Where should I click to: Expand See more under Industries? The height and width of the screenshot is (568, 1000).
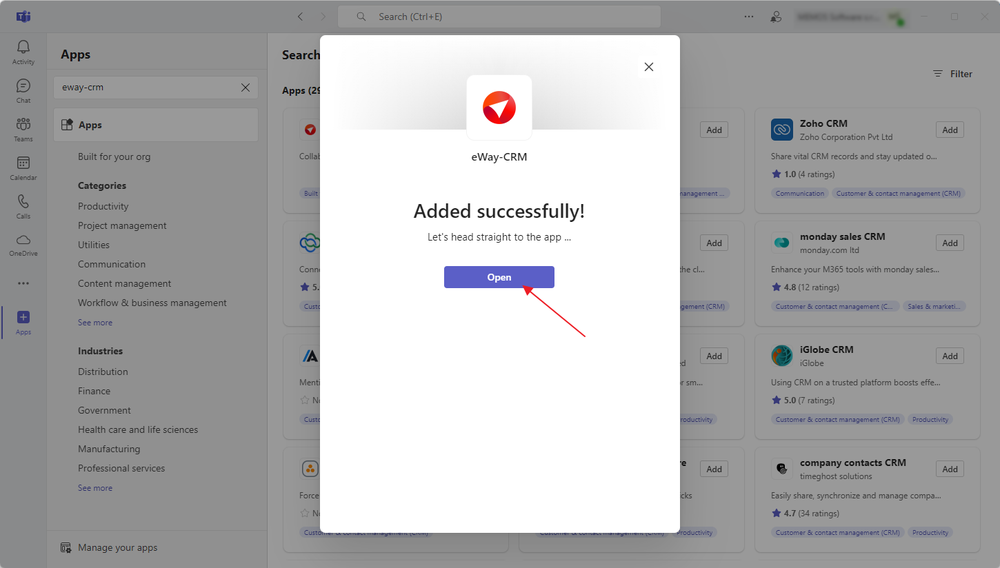click(x=95, y=488)
